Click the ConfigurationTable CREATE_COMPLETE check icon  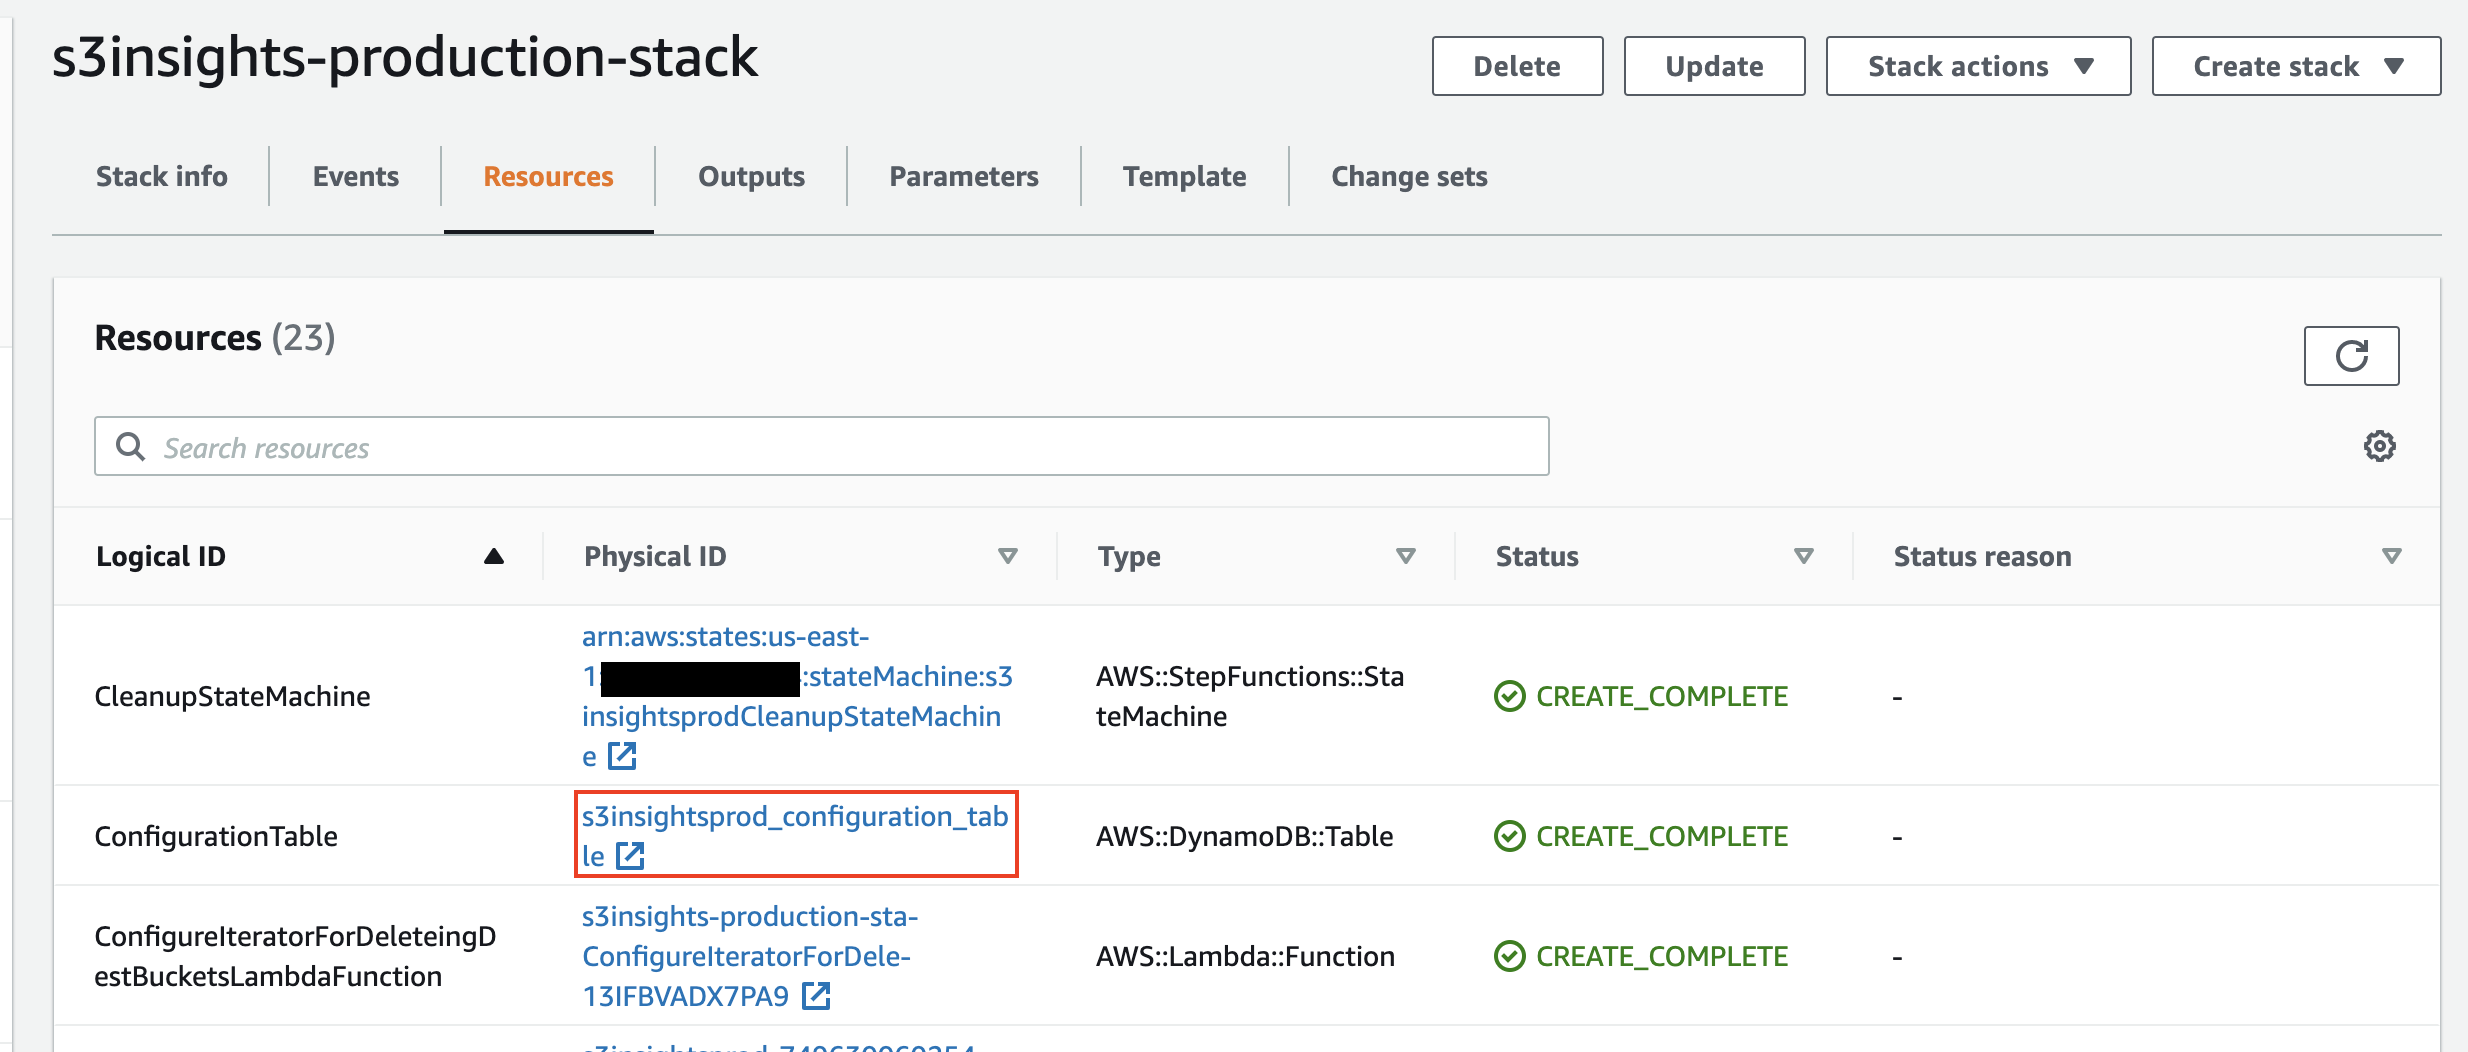1509,836
